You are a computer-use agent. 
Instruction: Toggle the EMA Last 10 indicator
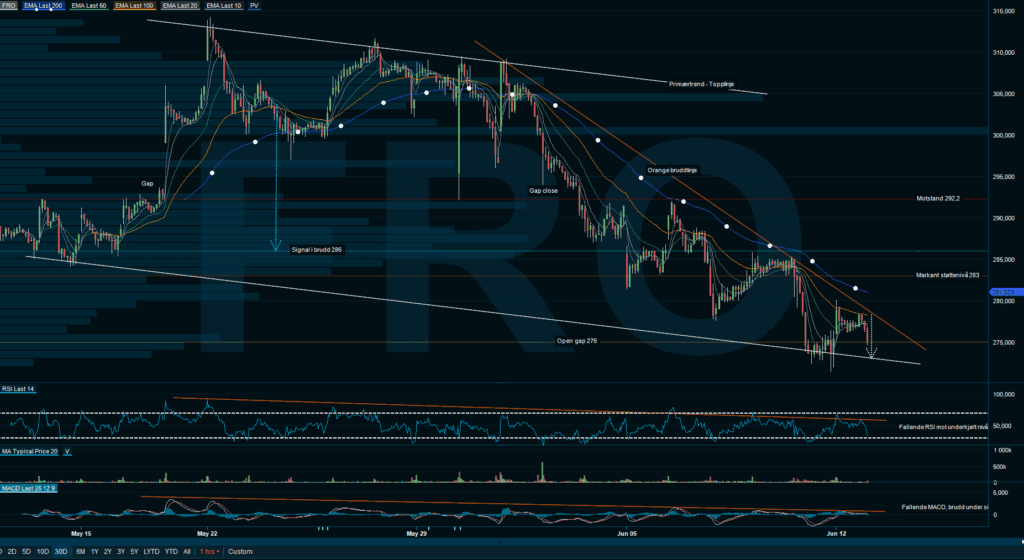224,5
